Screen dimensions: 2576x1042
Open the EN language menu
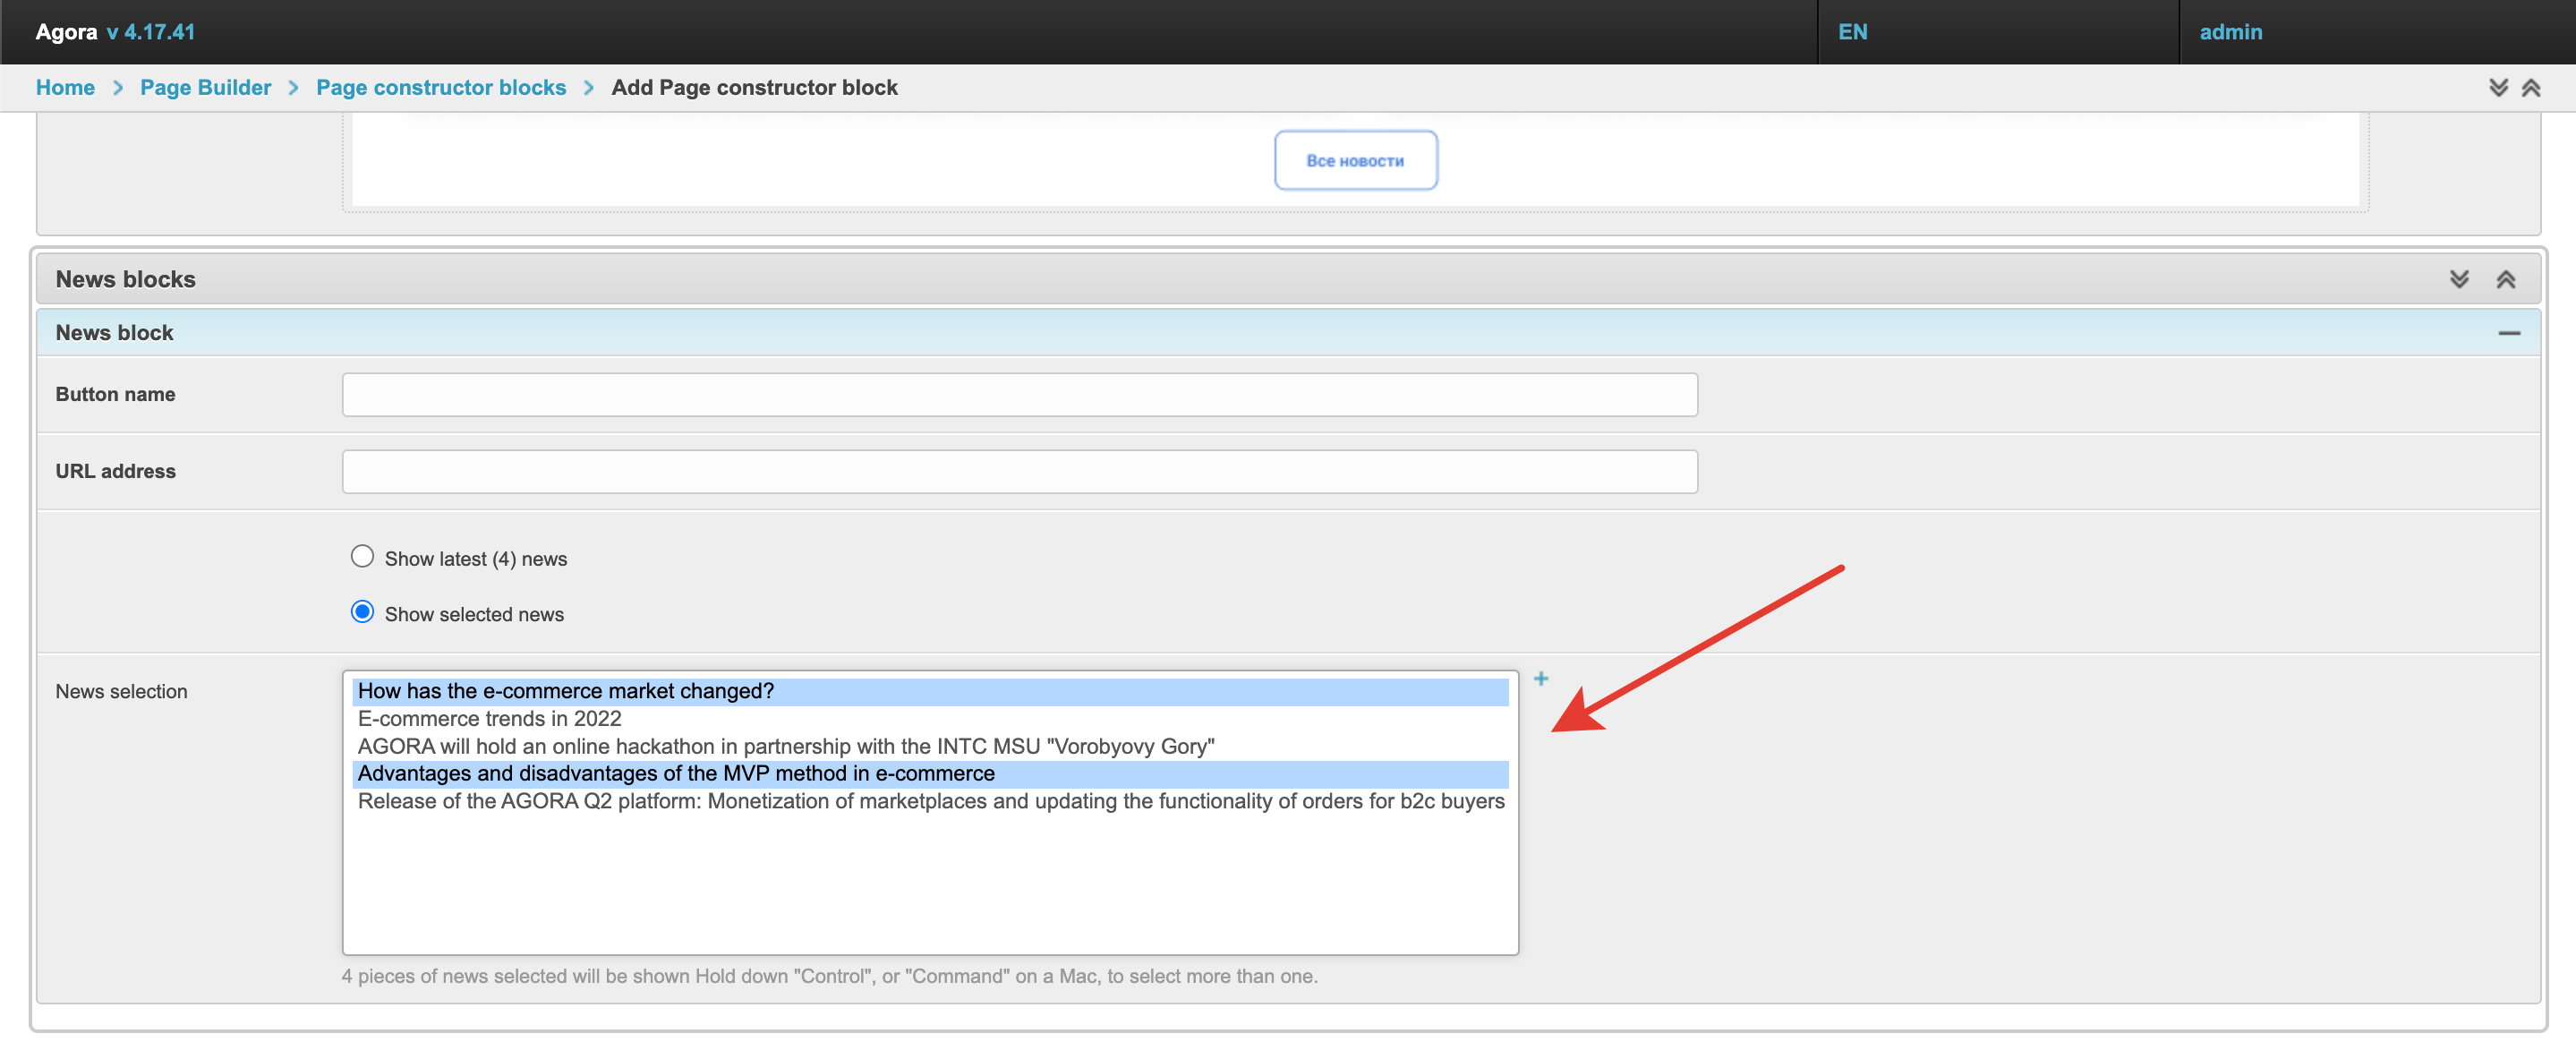(1852, 32)
